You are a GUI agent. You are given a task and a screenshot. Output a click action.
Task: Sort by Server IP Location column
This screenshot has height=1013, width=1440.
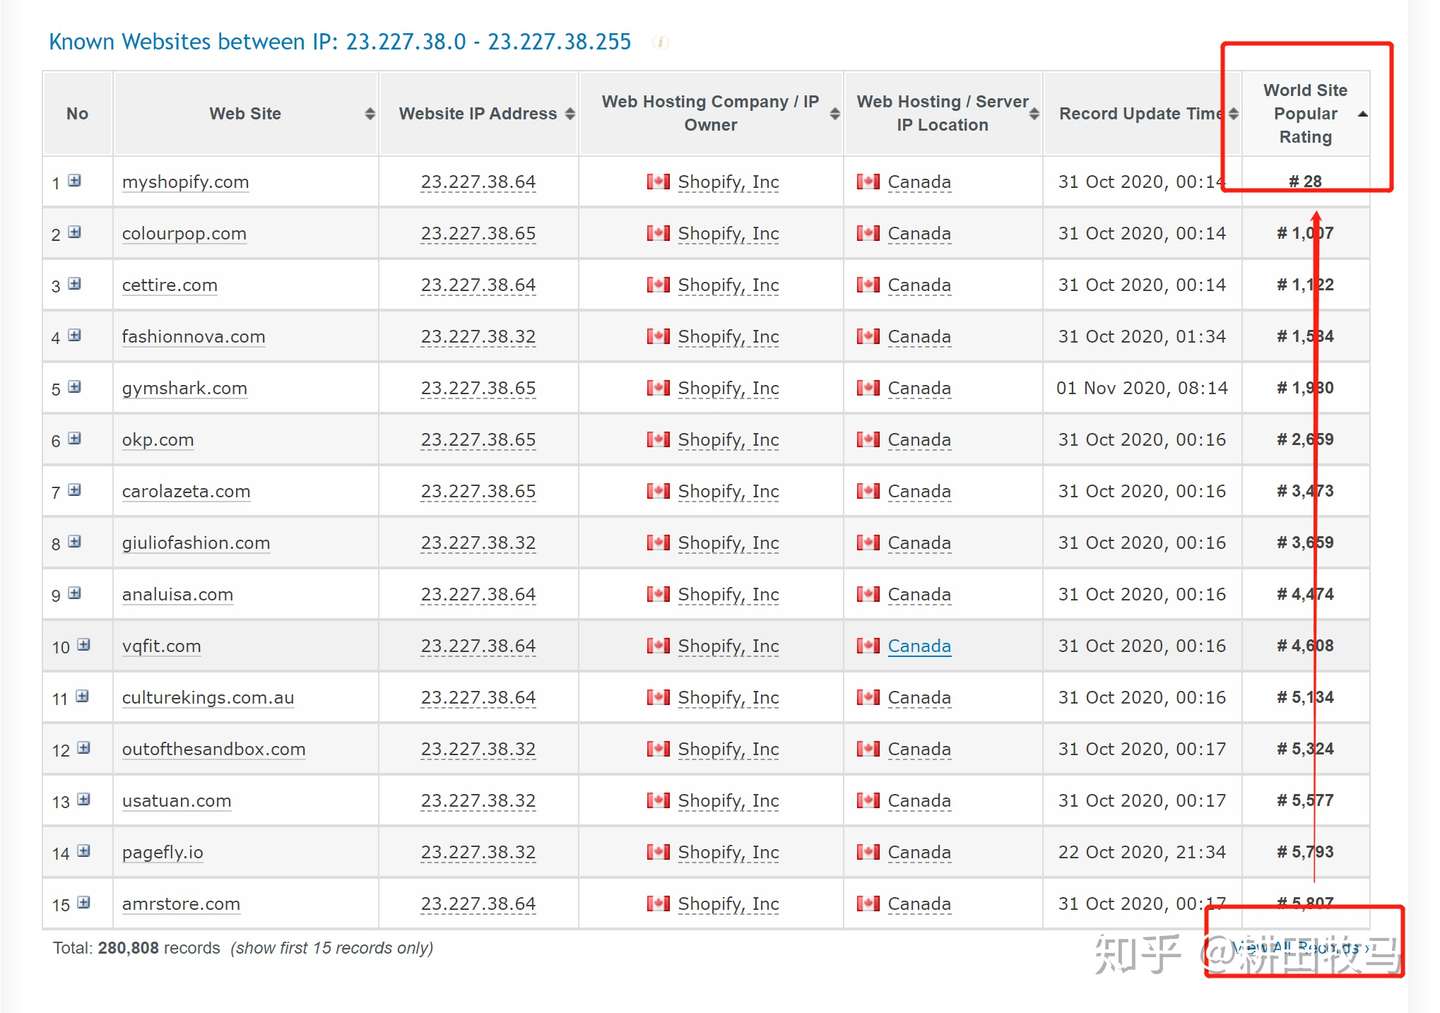[x=1034, y=114]
